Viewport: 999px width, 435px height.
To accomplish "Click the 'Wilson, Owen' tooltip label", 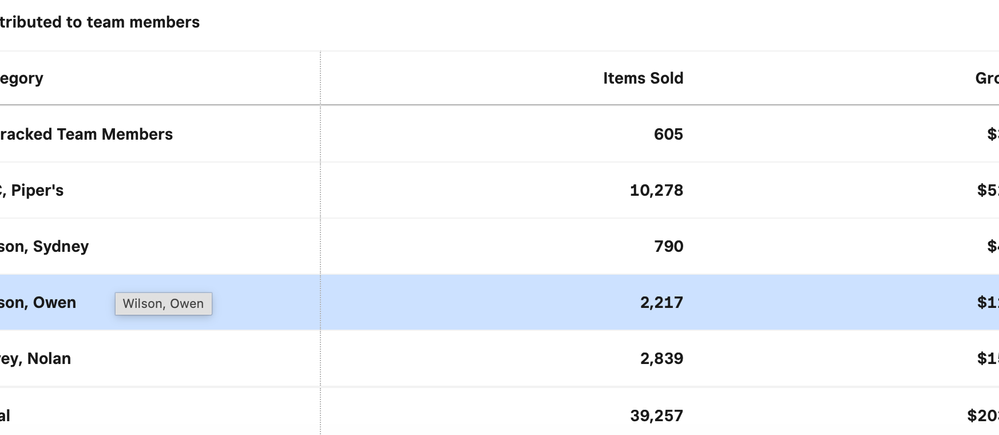I will click(x=163, y=304).
